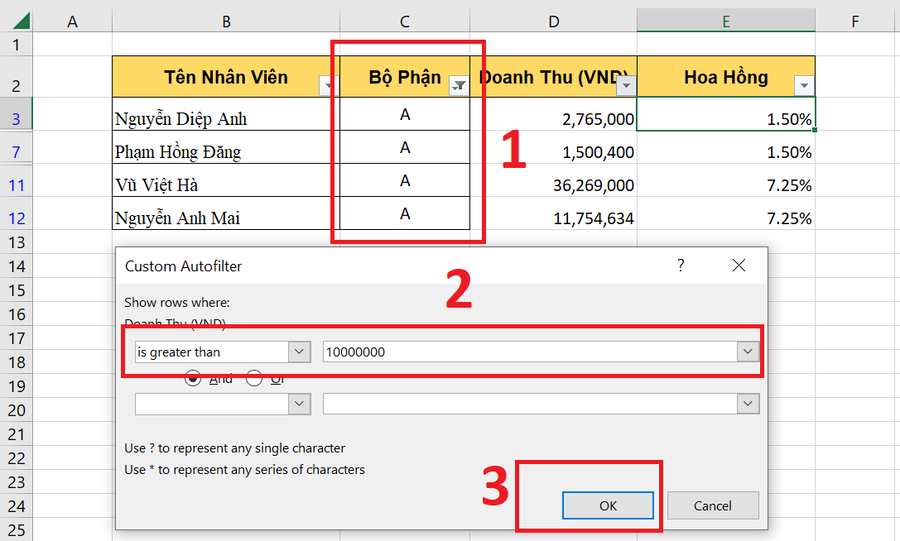Click the Tên Nhân Viên header cell
Viewport: 900px width, 541px height.
pos(226,76)
